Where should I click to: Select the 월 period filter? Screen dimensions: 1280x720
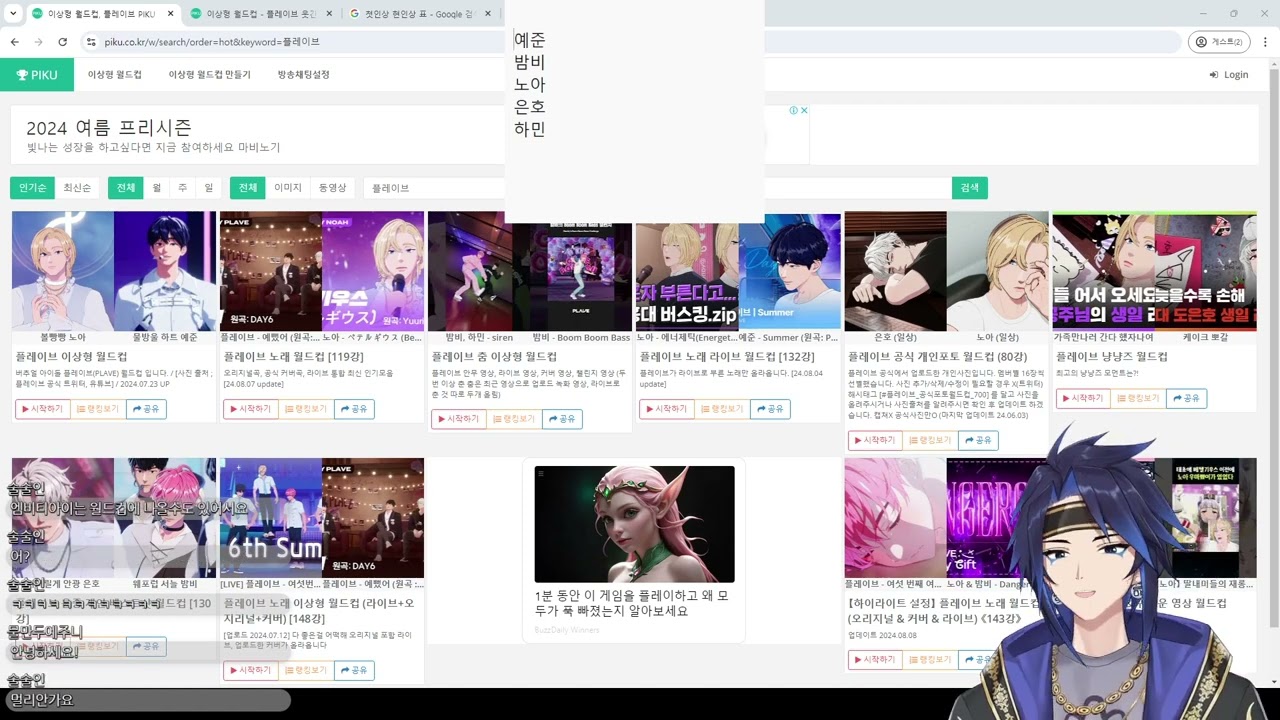(x=157, y=188)
